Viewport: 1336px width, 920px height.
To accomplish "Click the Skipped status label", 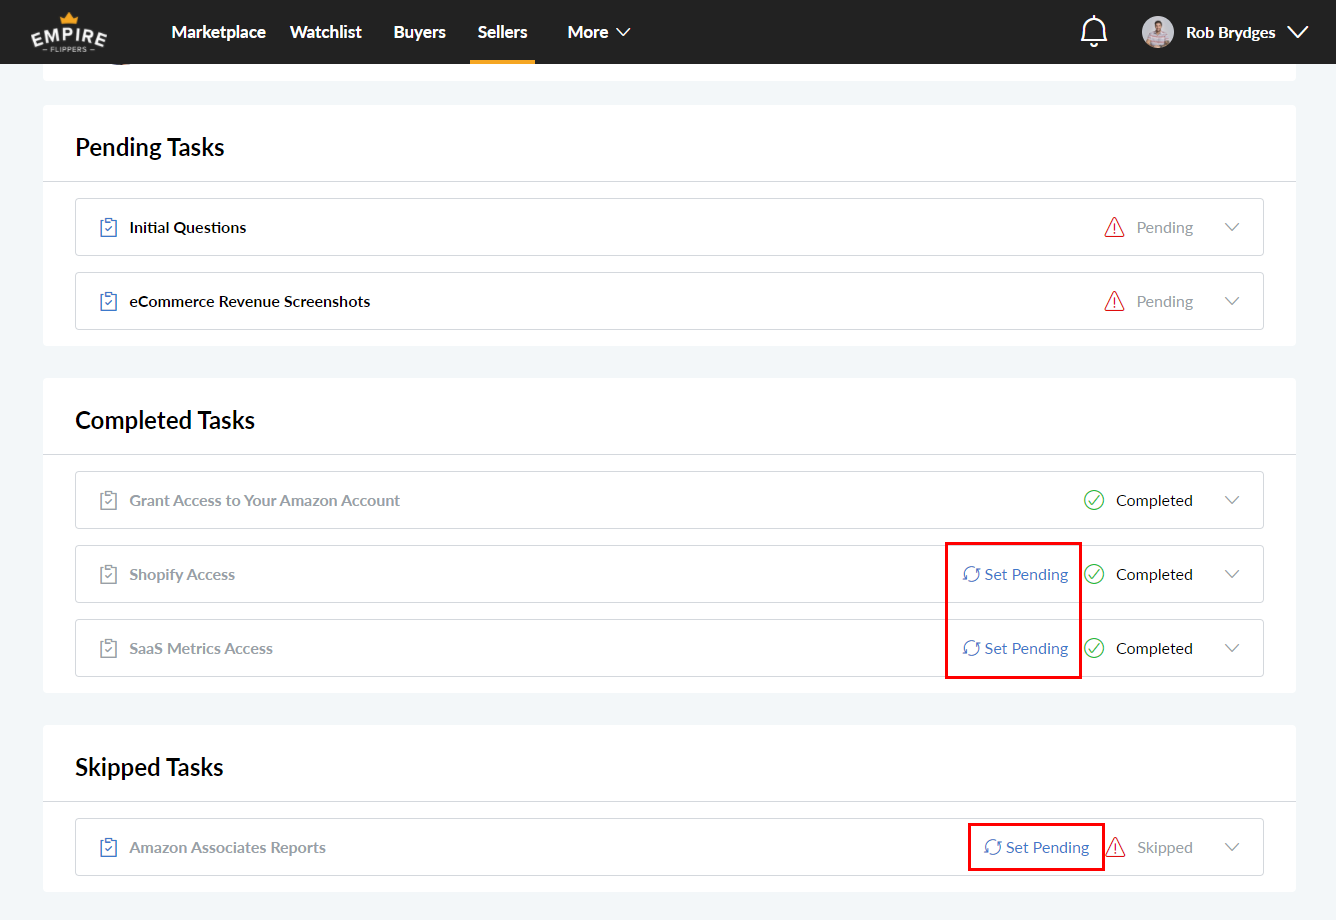I will click(1165, 847).
